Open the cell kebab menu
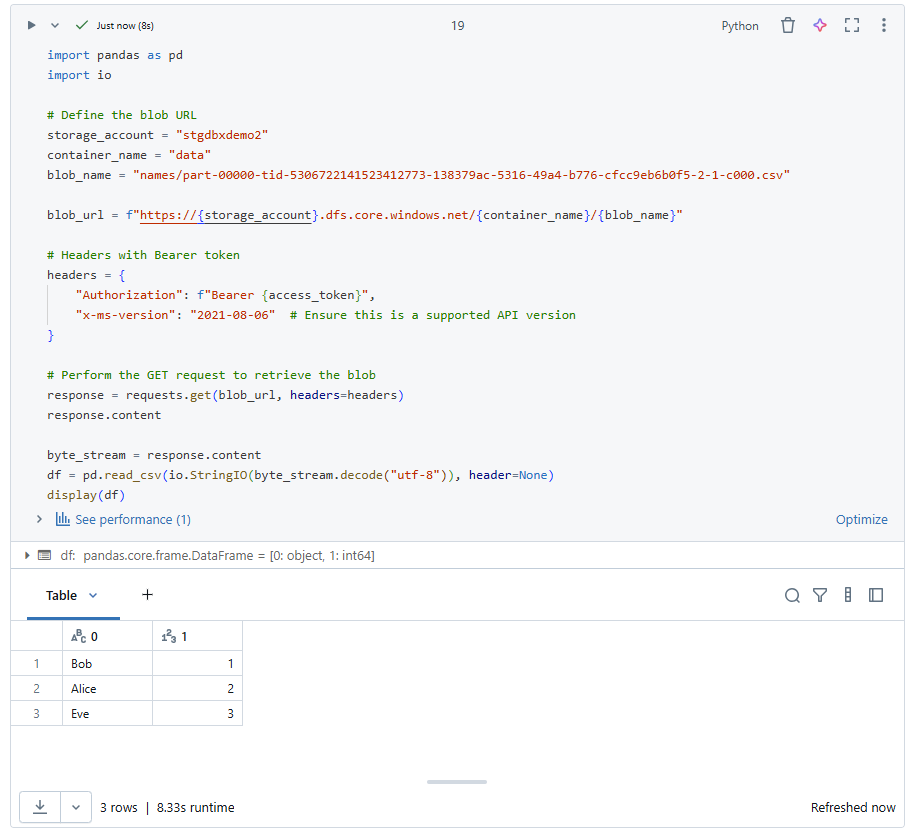The image size is (910, 833). (x=883, y=25)
